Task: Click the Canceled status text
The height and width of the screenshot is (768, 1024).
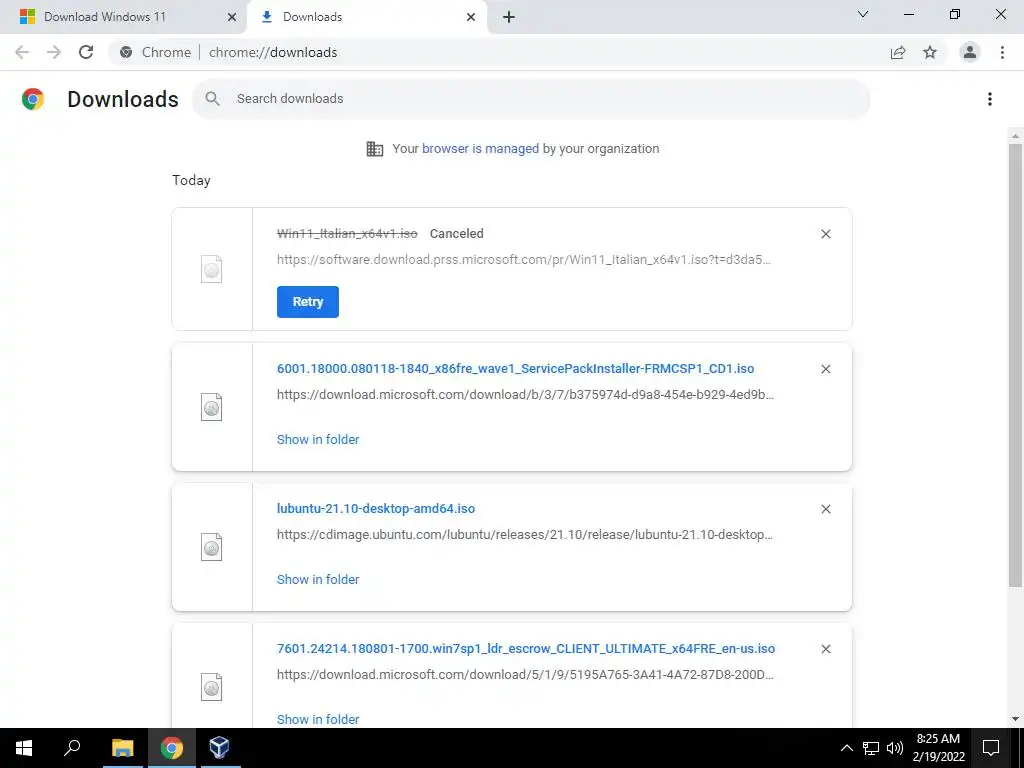Action: pyautogui.click(x=456, y=234)
